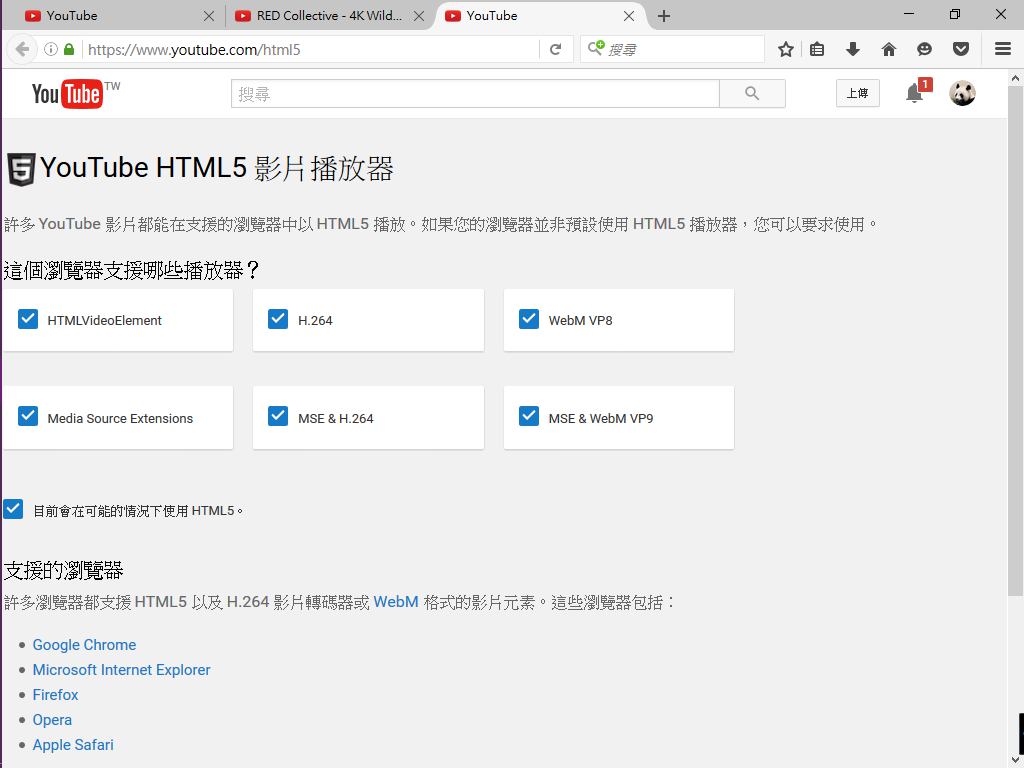
Task: Go to the browser home page icon
Action: tap(889, 49)
